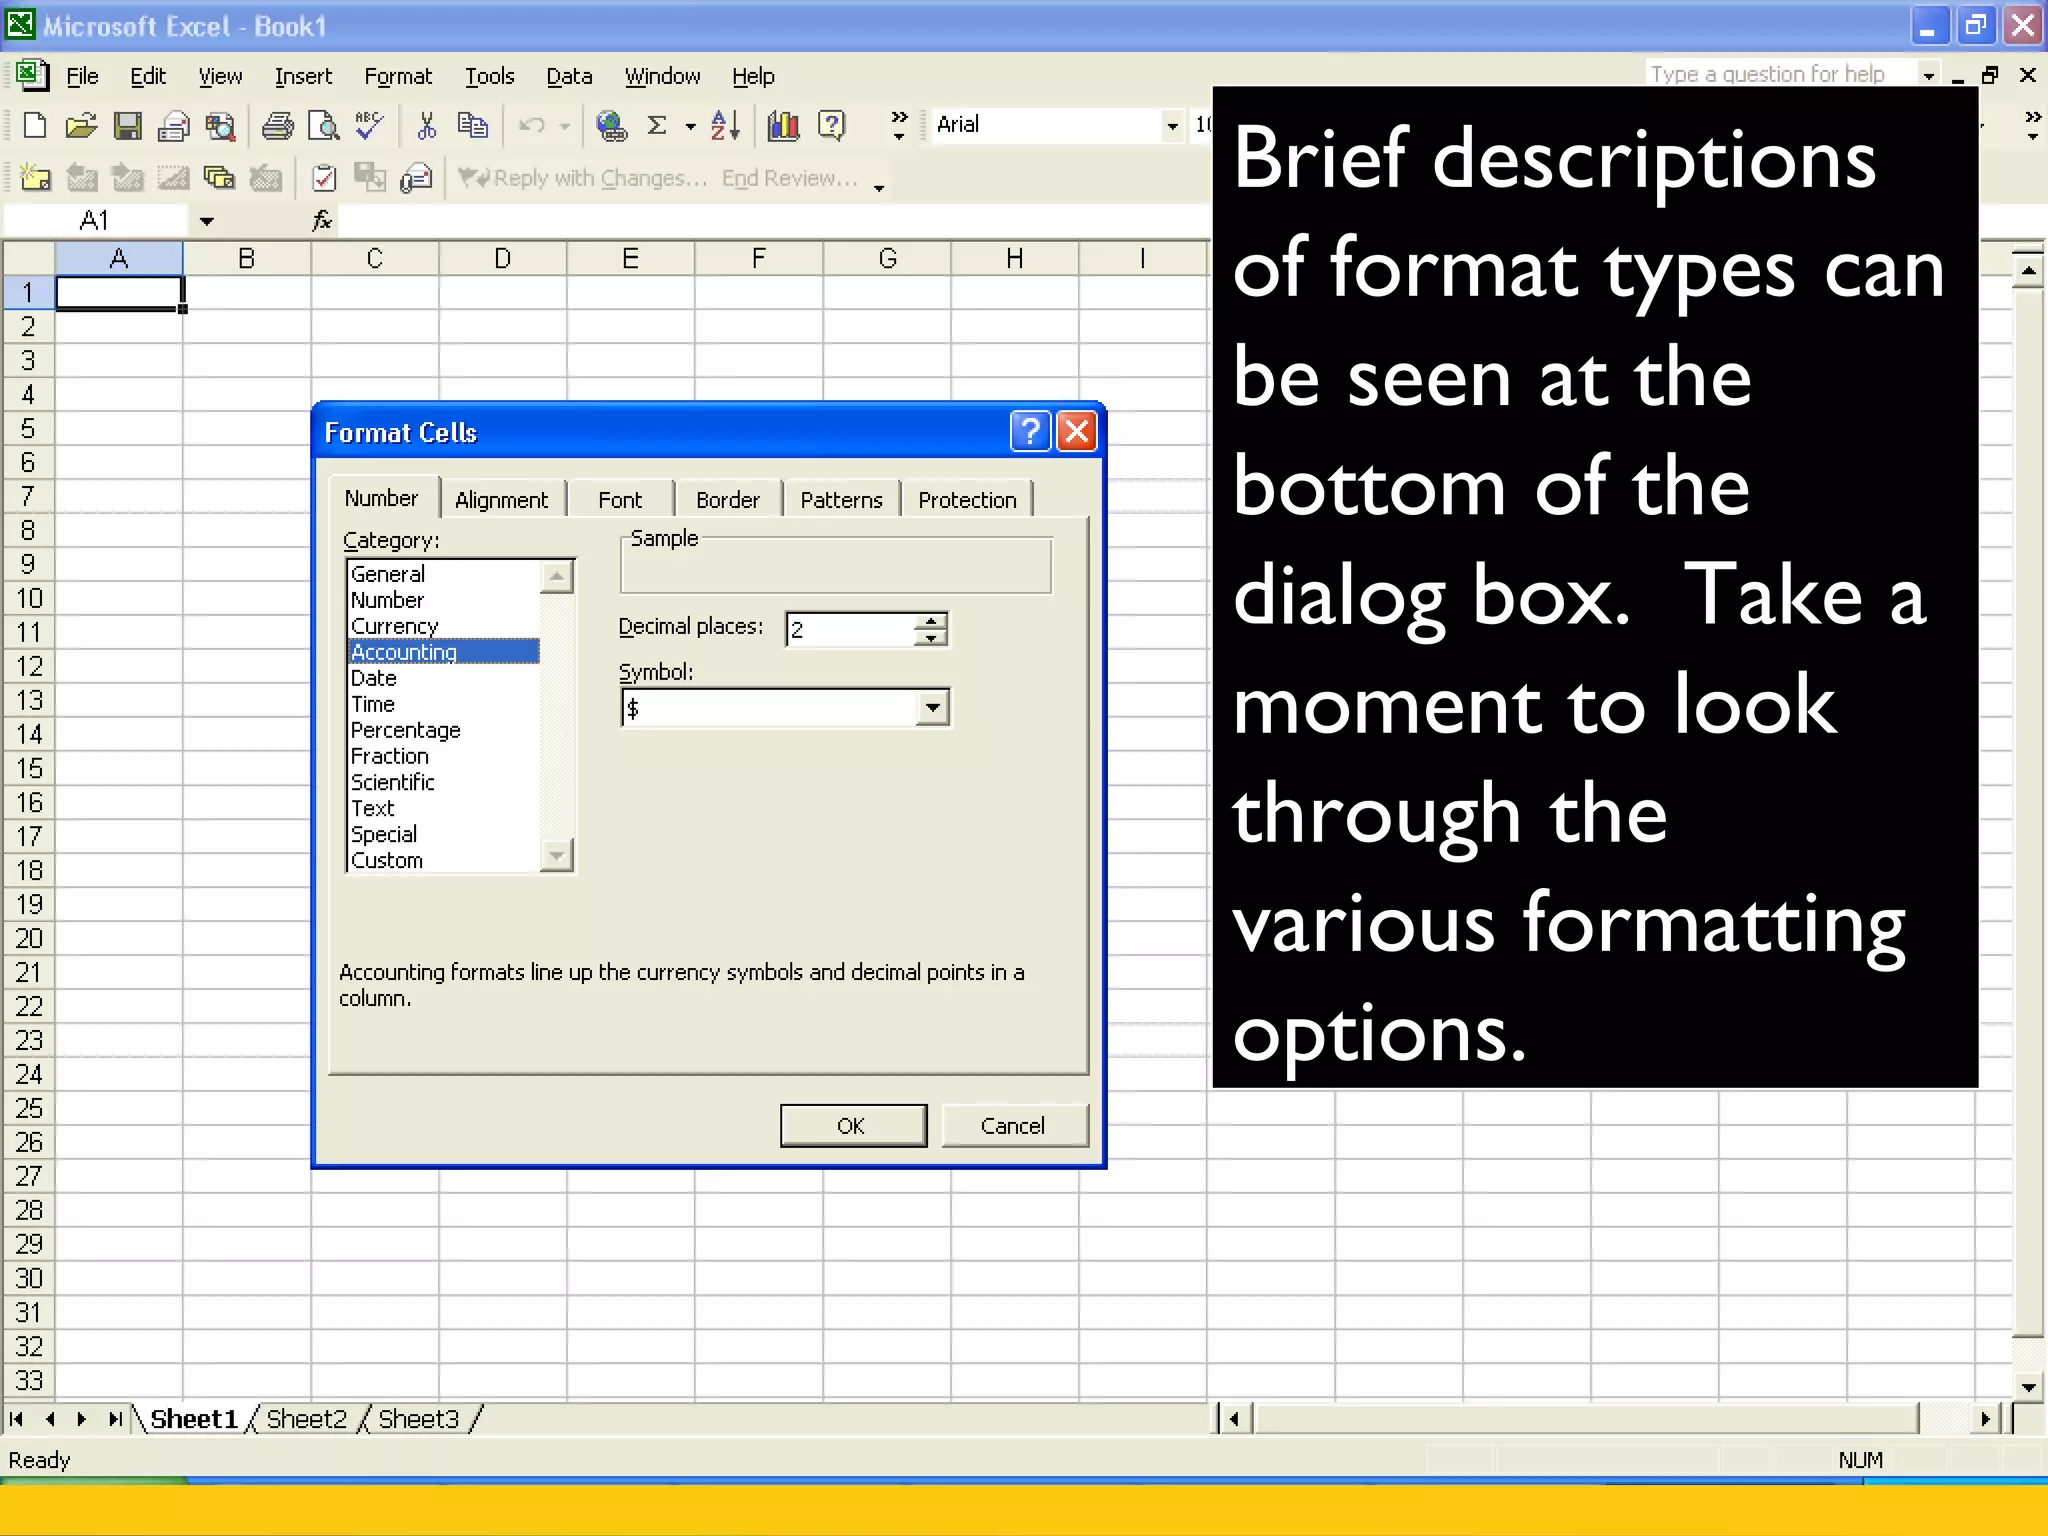Select the Percentage category
2048x1536 pixels.
pos(444,730)
